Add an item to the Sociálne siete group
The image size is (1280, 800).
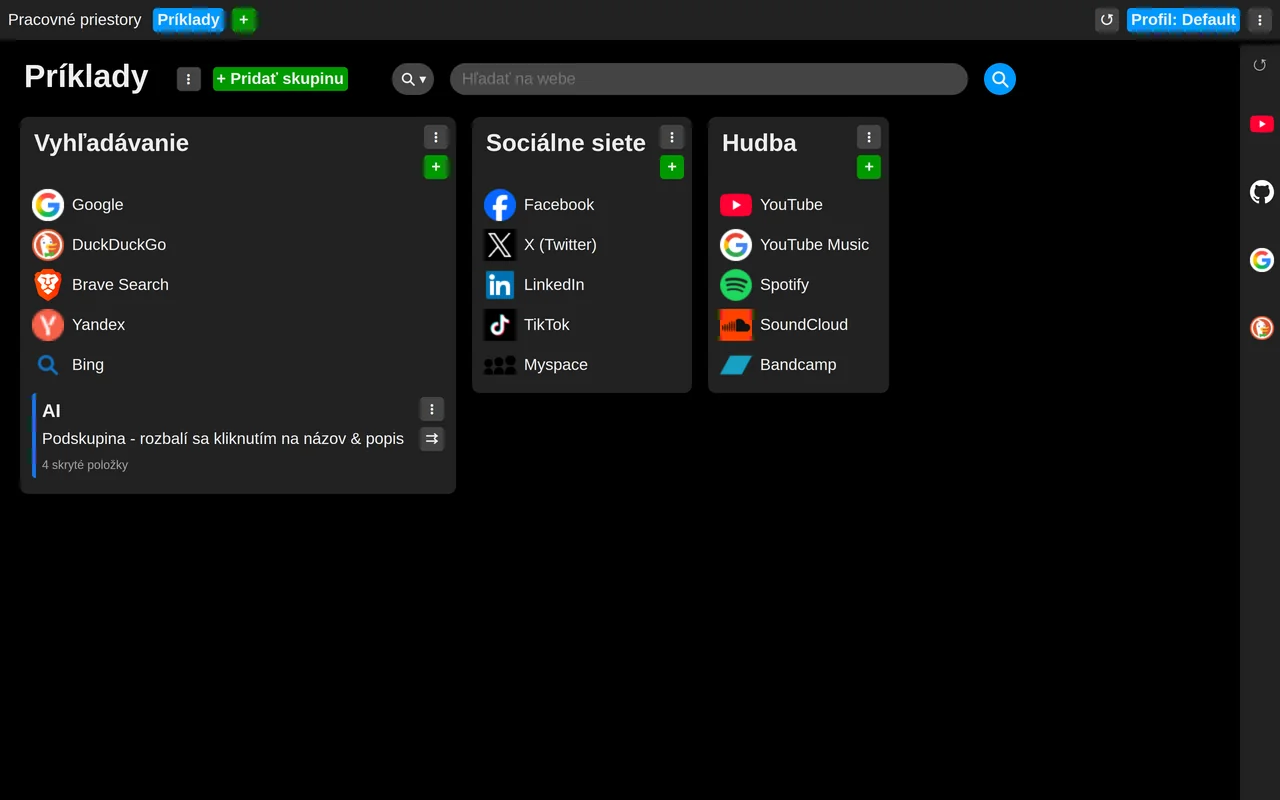tap(672, 167)
